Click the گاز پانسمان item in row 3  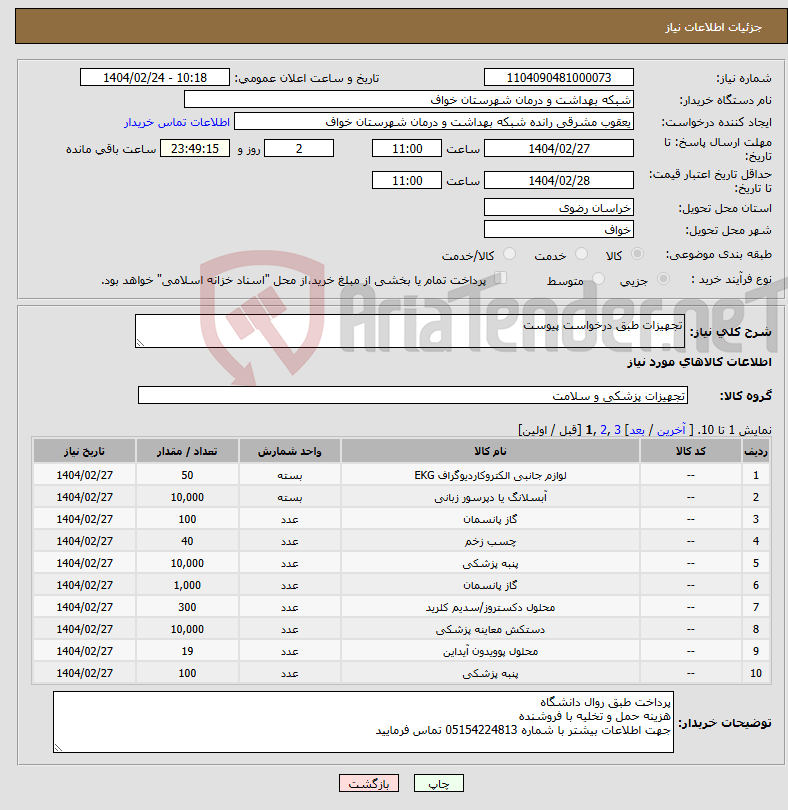[x=490, y=519]
